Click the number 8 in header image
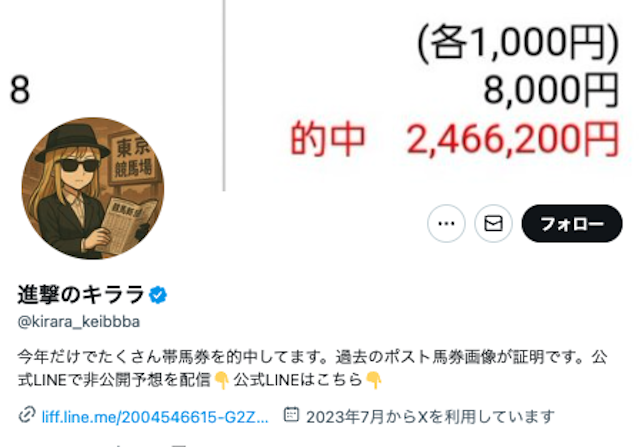This screenshot has height=447, width=640. [x=20, y=89]
